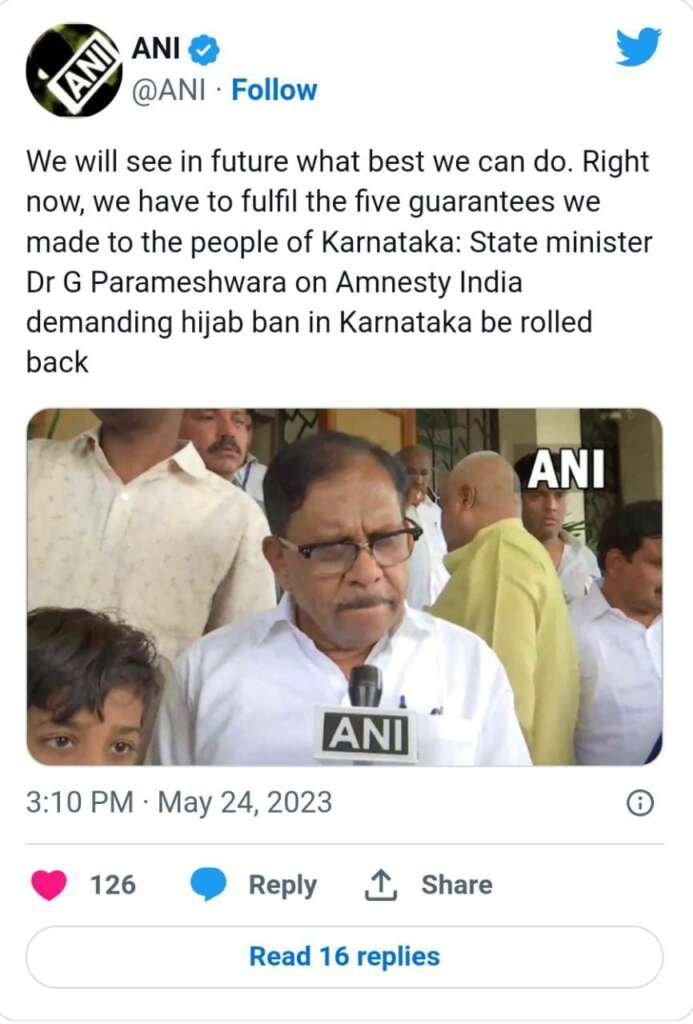Click the share upload arrow icon
The width and height of the screenshot is (693, 1024).
[x=380, y=885]
